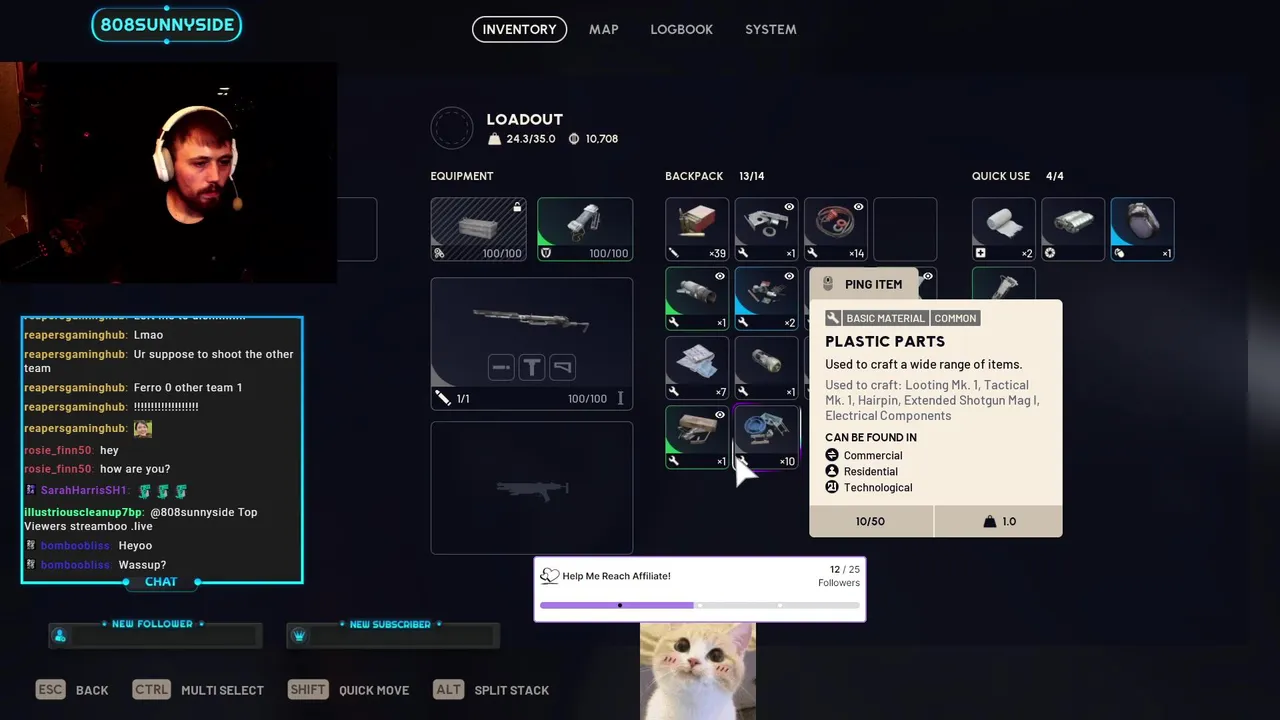
Task: Click the loadout weight bag icon
Action: click(495, 139)
